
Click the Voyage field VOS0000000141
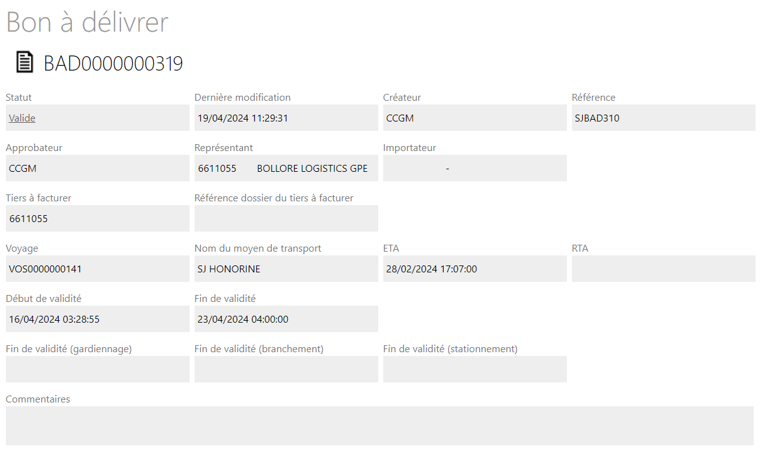coord(97,268)
